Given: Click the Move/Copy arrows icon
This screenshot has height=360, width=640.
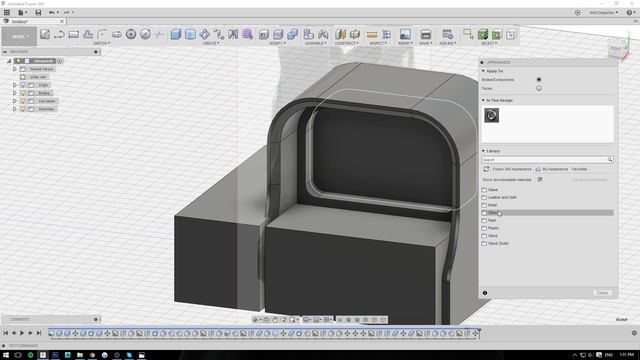Looking at the screenshot, I should click(204, 34).
